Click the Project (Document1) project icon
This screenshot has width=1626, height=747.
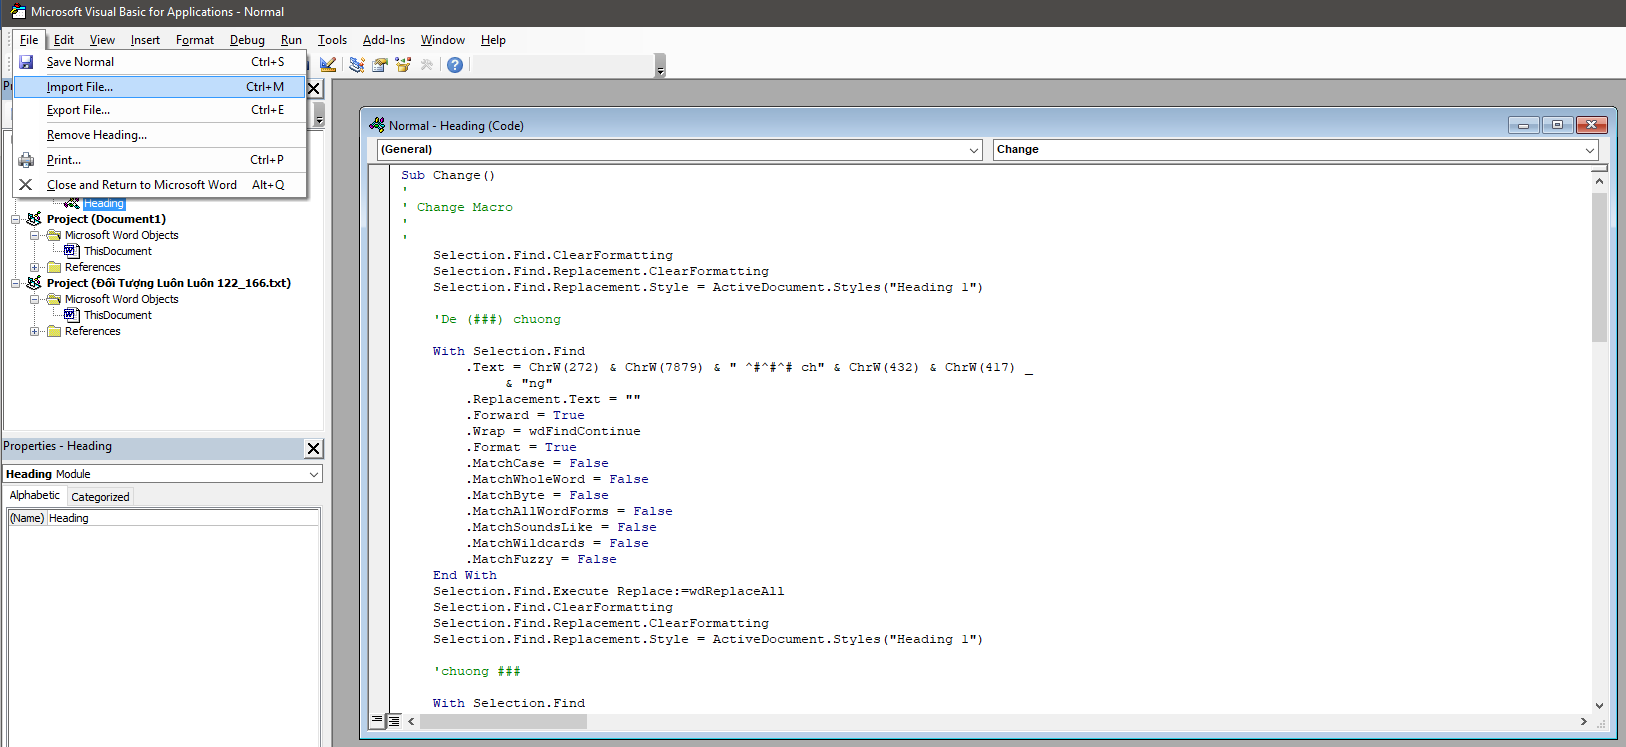point(34,219)
